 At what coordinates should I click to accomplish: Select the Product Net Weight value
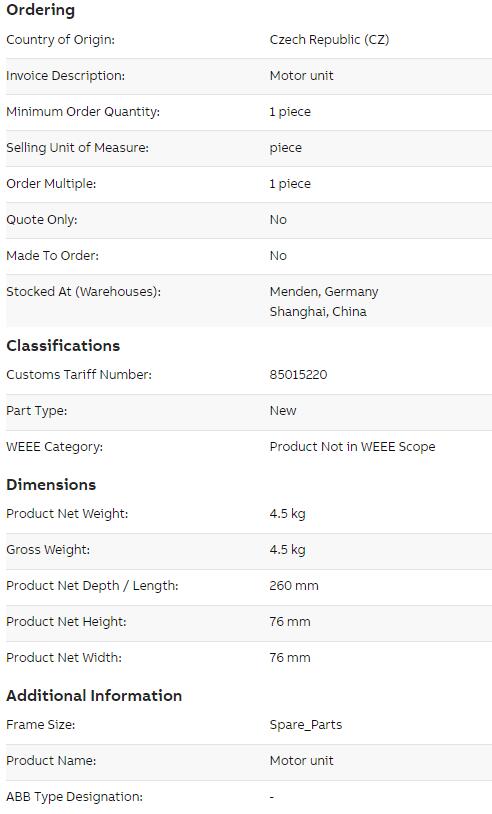point(288,514)
